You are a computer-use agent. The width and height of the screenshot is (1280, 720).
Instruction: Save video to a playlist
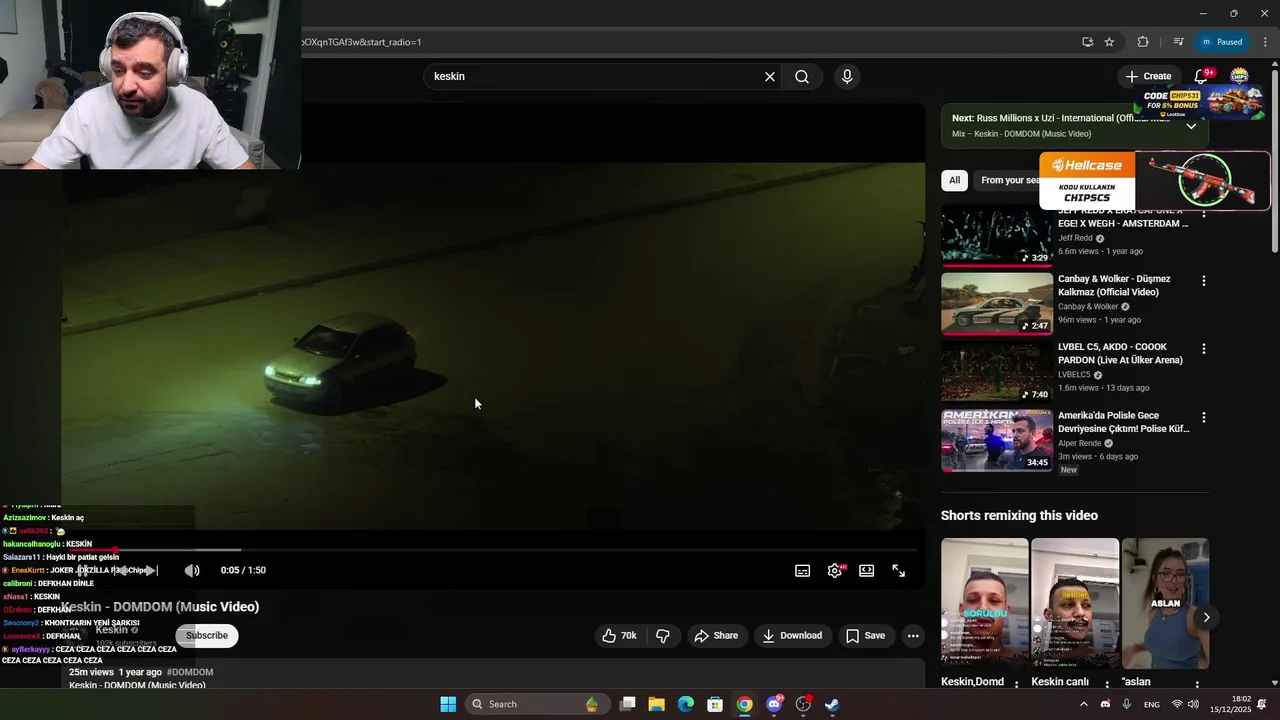(x=865, y=635)
